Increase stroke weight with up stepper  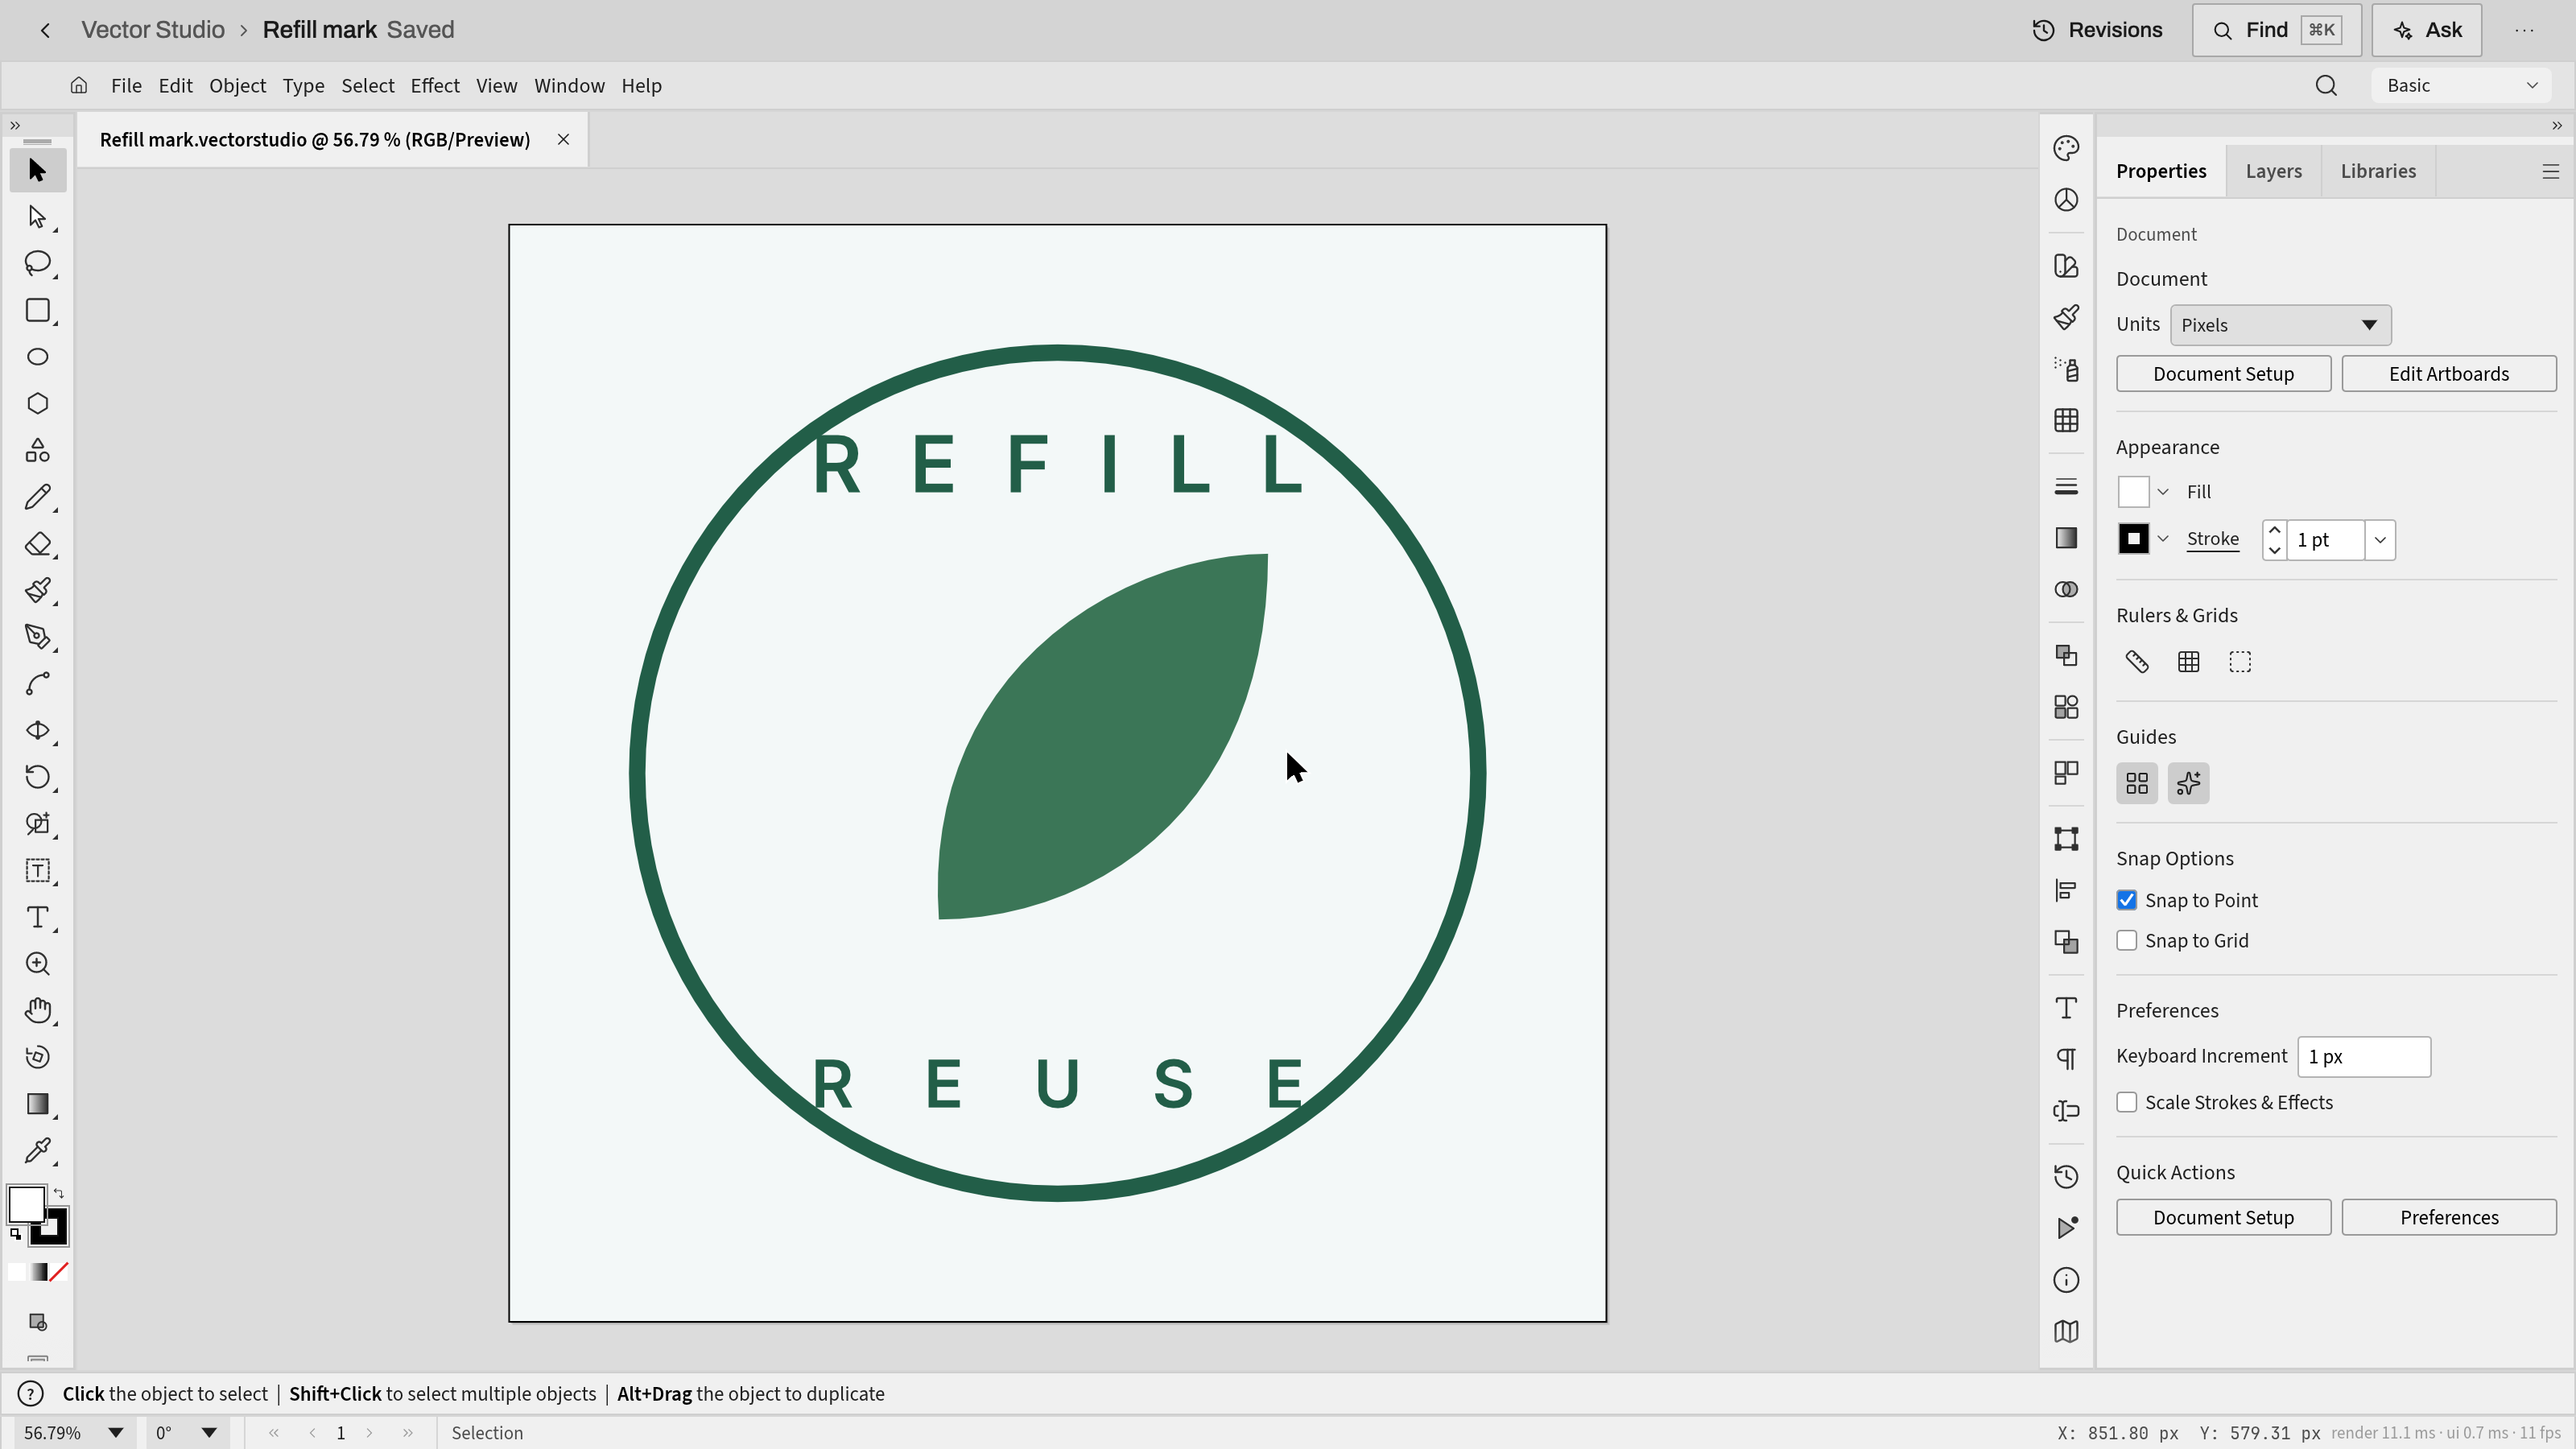tap(2274, 530)
